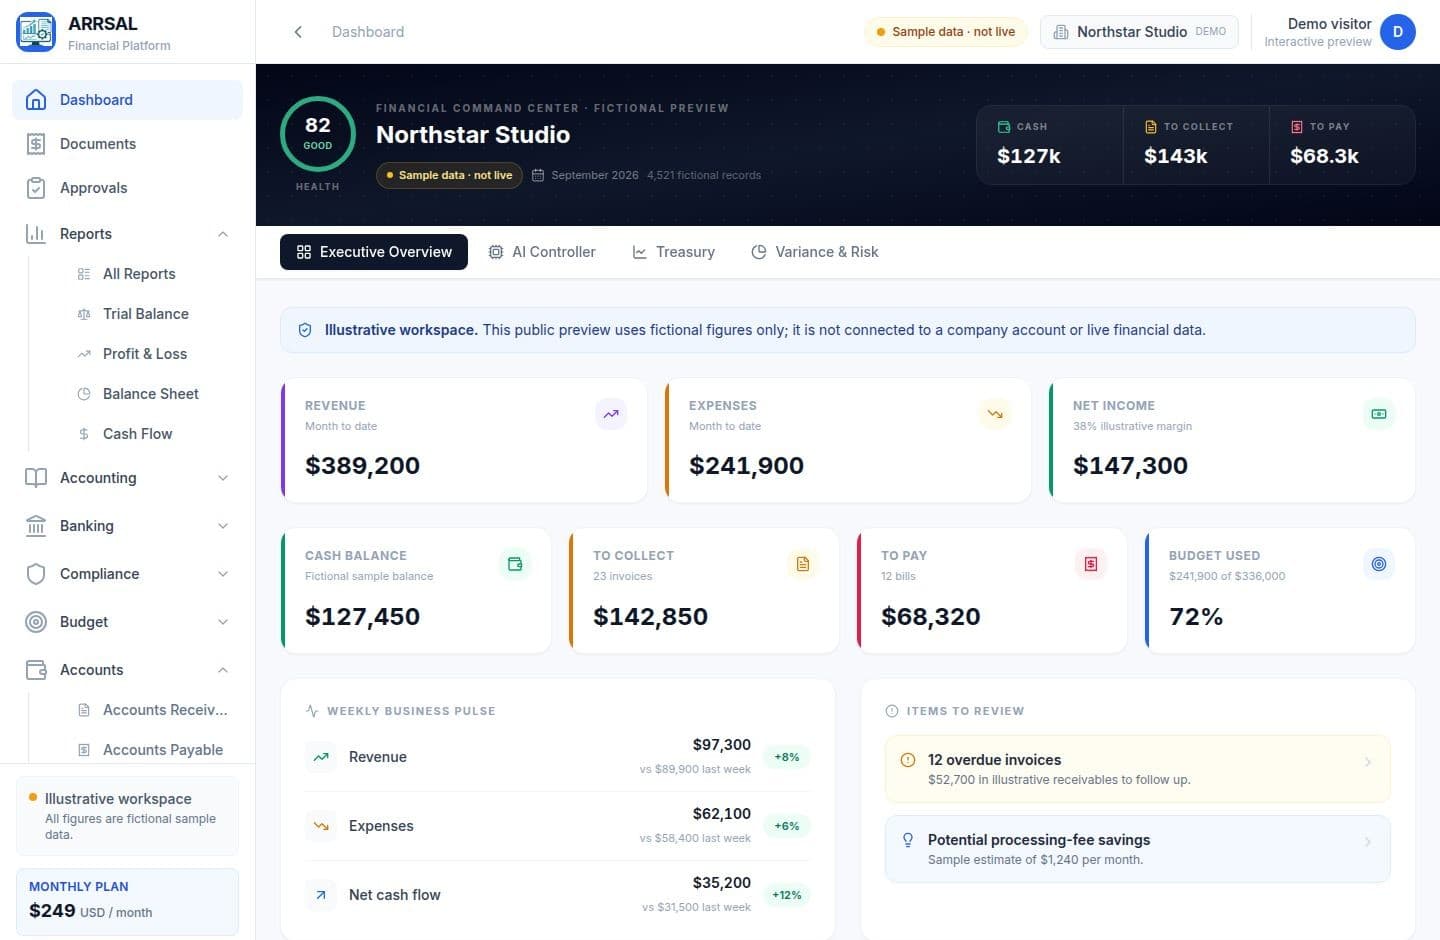Click the +8% revenue change badge
1440x940 pixels.
click(787, 757)
